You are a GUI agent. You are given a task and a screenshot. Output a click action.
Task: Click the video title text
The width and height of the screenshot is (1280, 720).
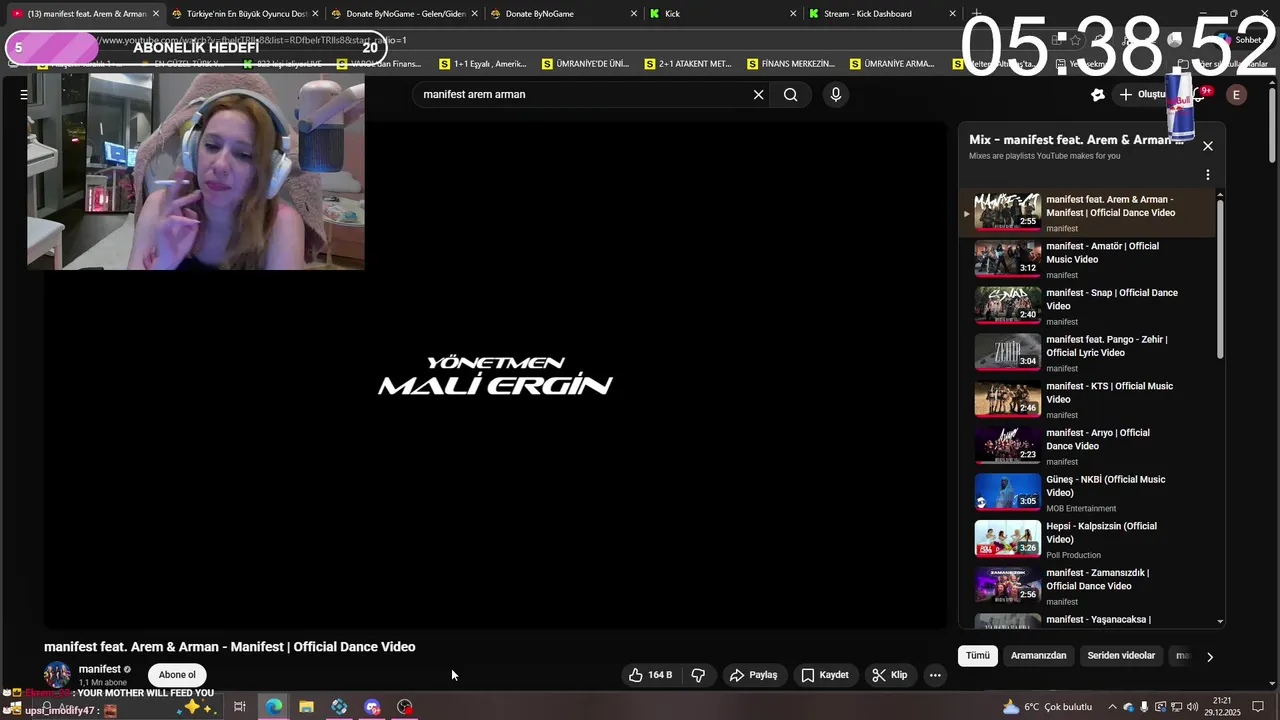coord(230,647)
